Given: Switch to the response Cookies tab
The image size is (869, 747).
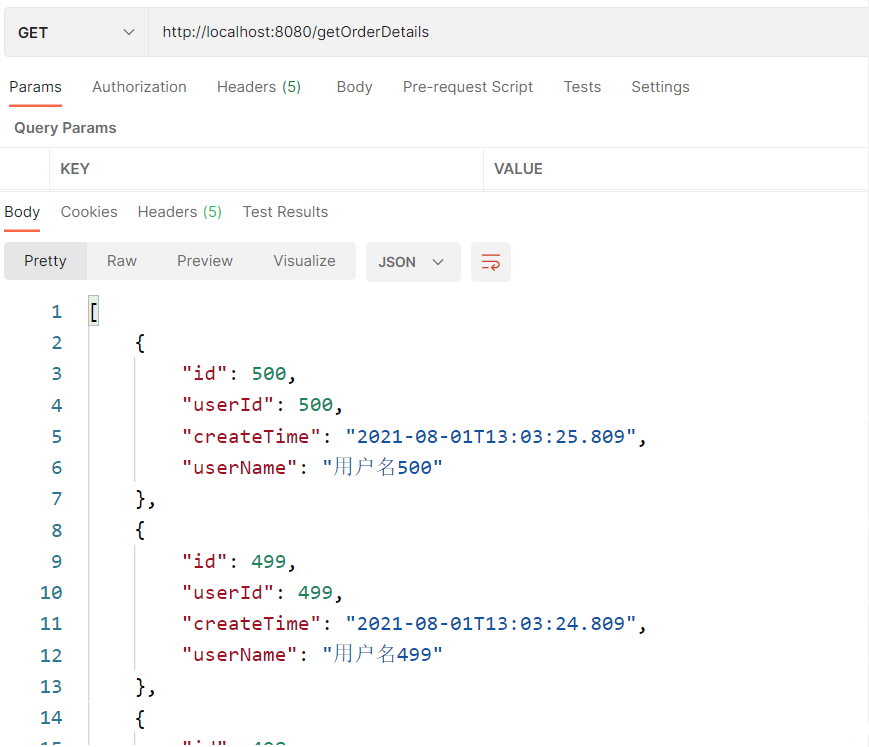Looking at the screenshot, I should coord(89,212).
